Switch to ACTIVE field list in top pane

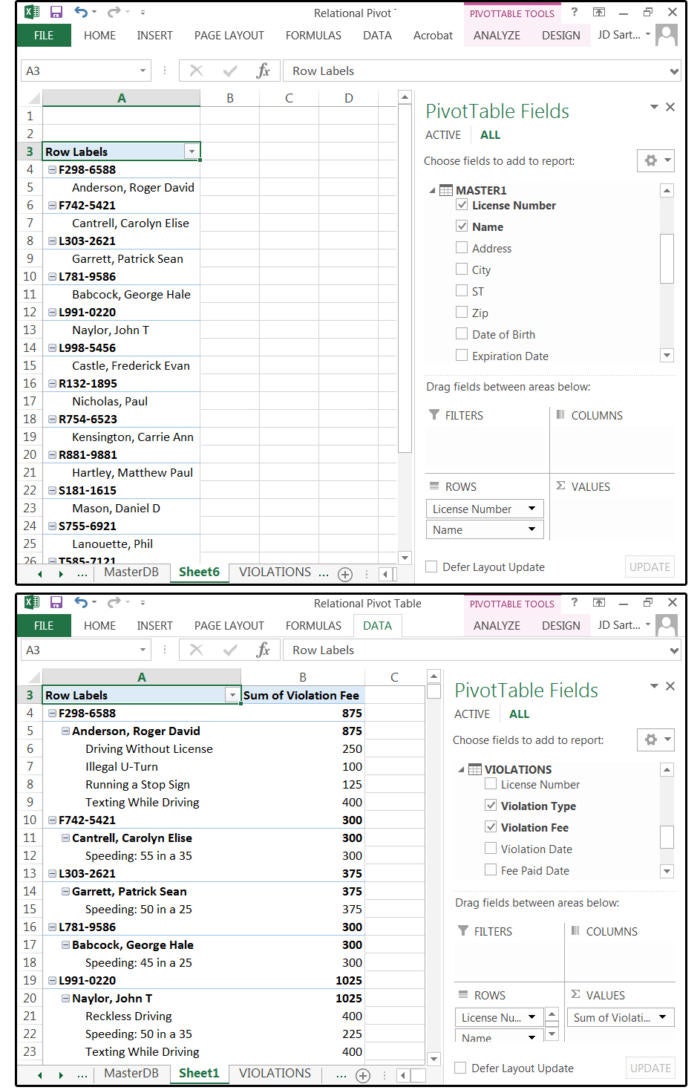pyautogui.click(x=443, y=135)
